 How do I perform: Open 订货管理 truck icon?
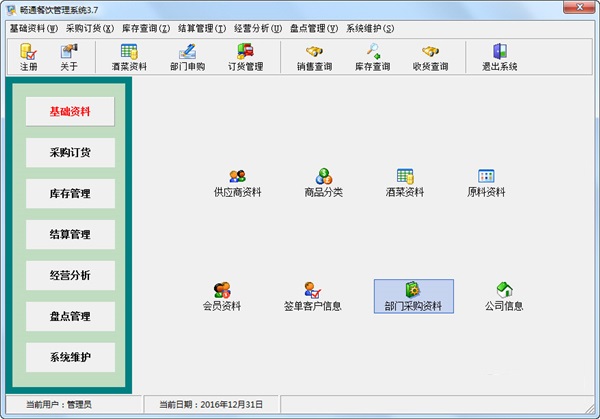[246, 57]
